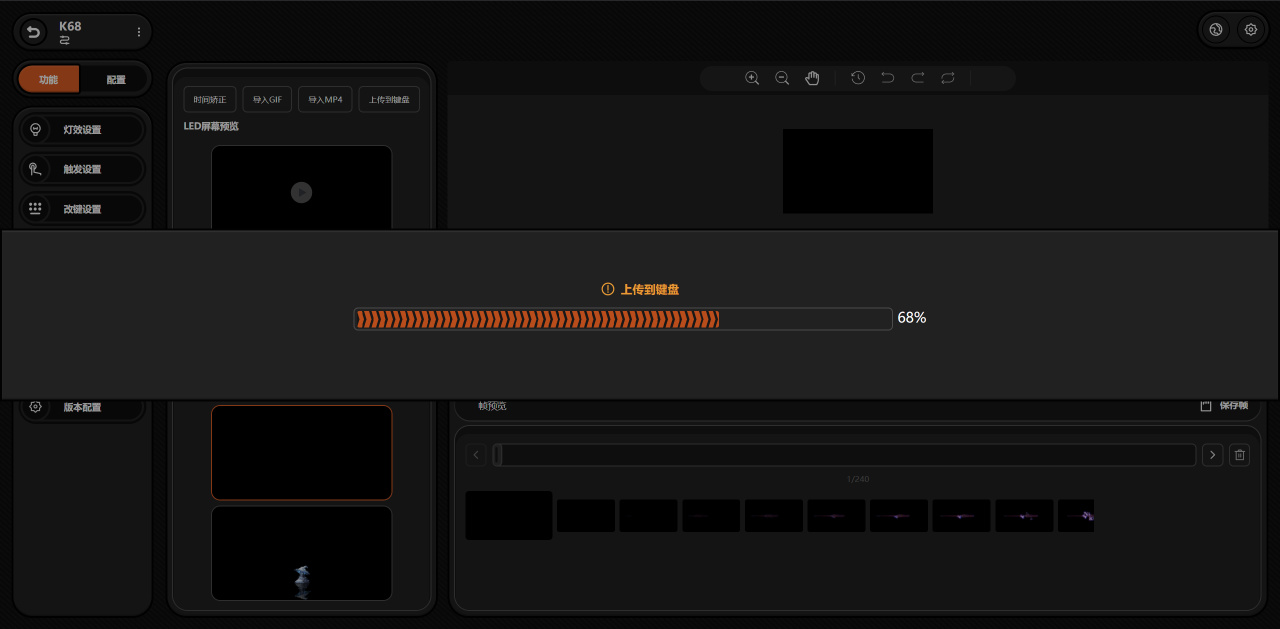Click the zoom out magnifier
This screenshot has height=629, width=1280.
click(782, 78)
